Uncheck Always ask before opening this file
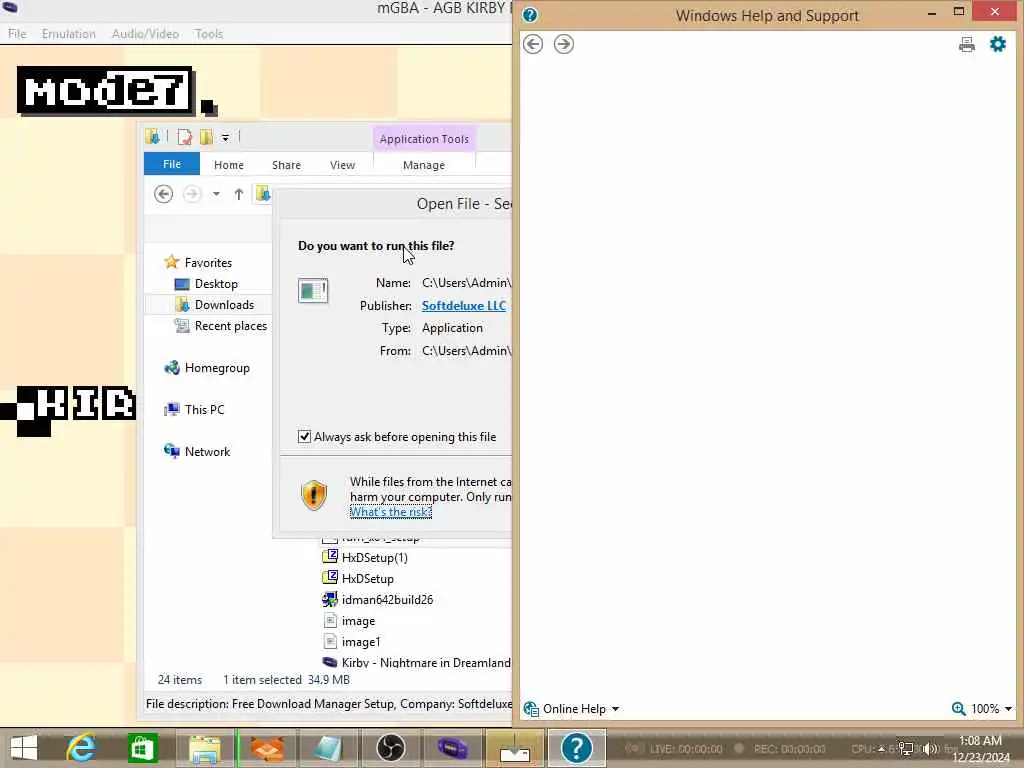 304,436
